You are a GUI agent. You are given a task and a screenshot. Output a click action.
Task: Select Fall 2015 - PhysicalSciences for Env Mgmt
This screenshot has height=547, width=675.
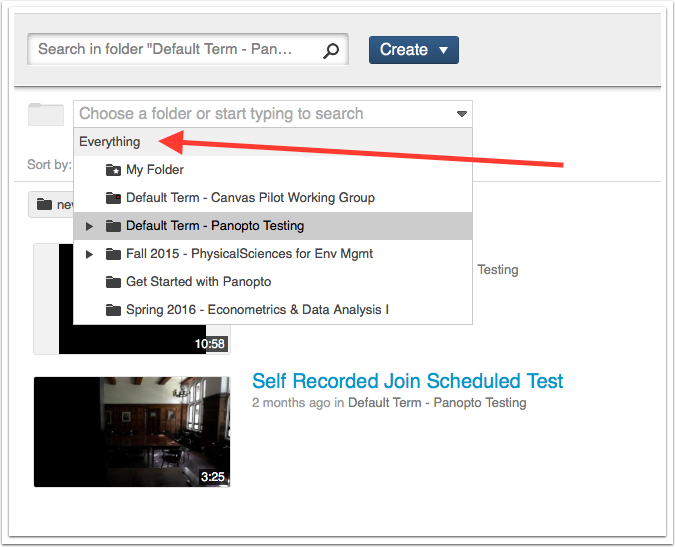click(273, 253)
